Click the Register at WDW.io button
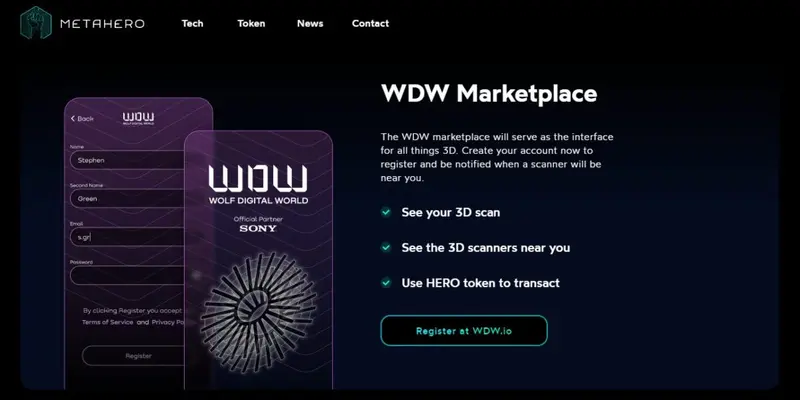 coord(464,331)
